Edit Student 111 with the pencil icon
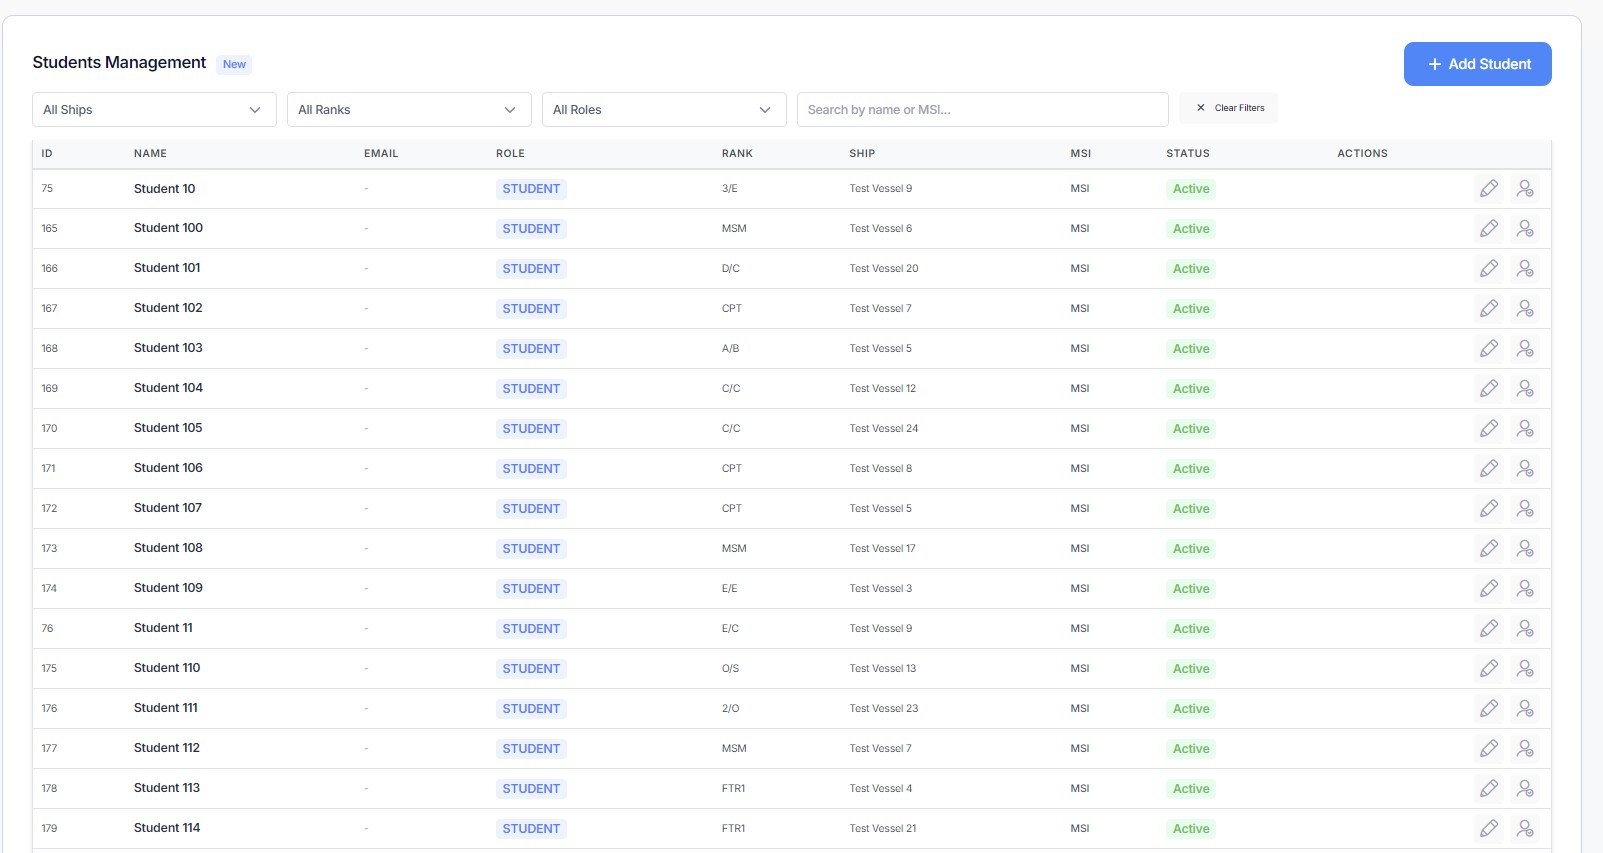The width and height of the screenshot is (1603, 853). click(x=1489, y=709)
